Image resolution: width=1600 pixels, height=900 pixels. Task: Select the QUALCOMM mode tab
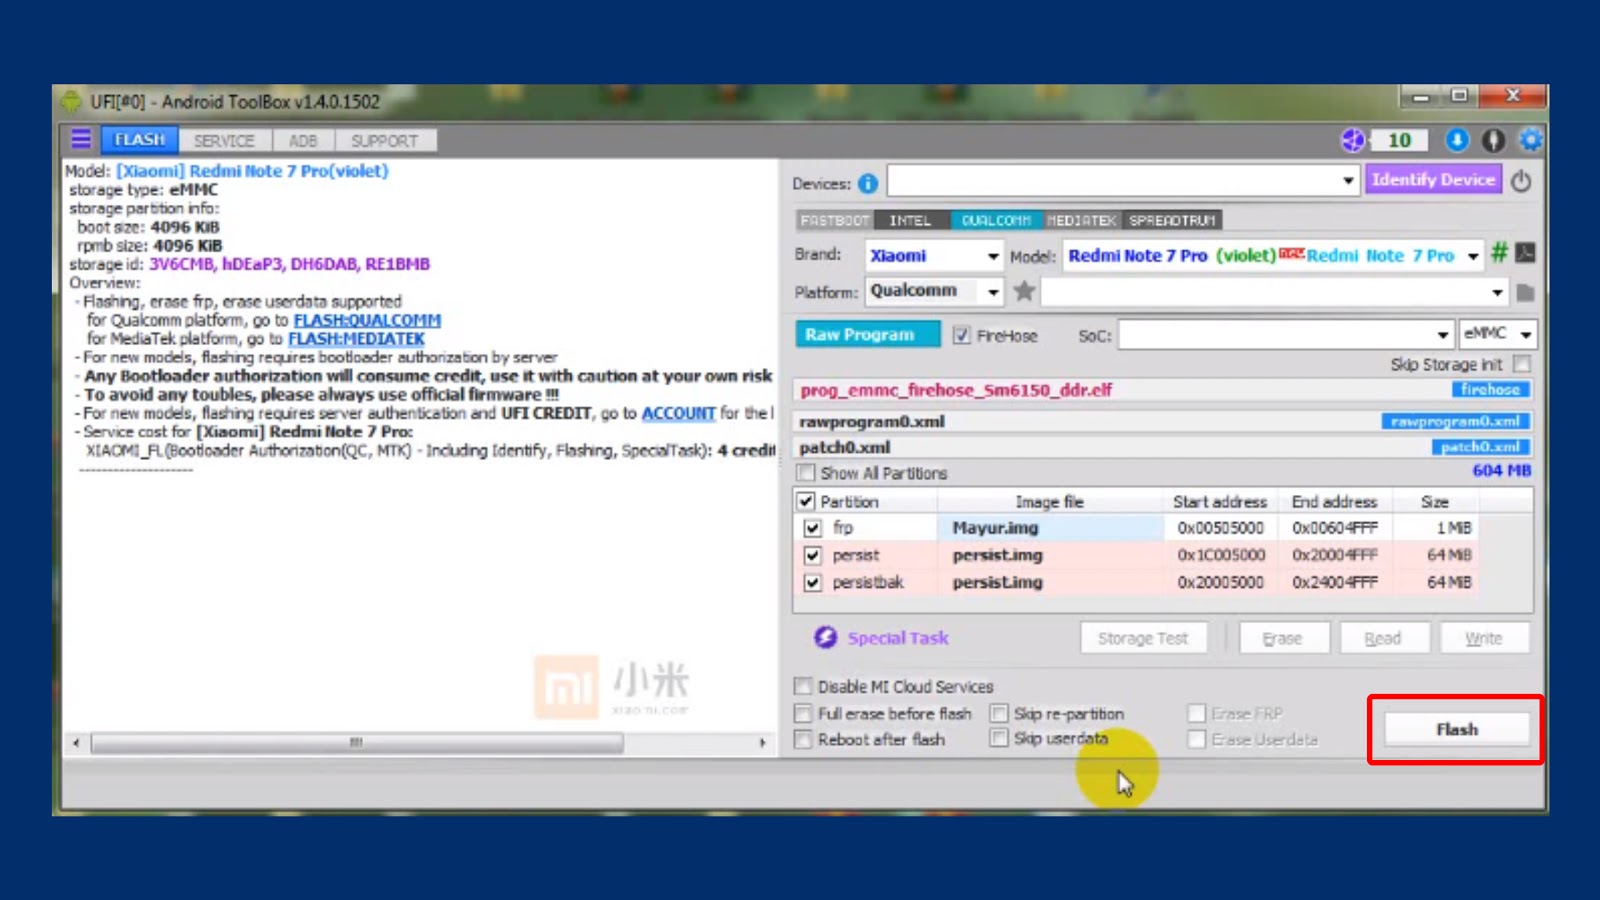coord(996,220)
